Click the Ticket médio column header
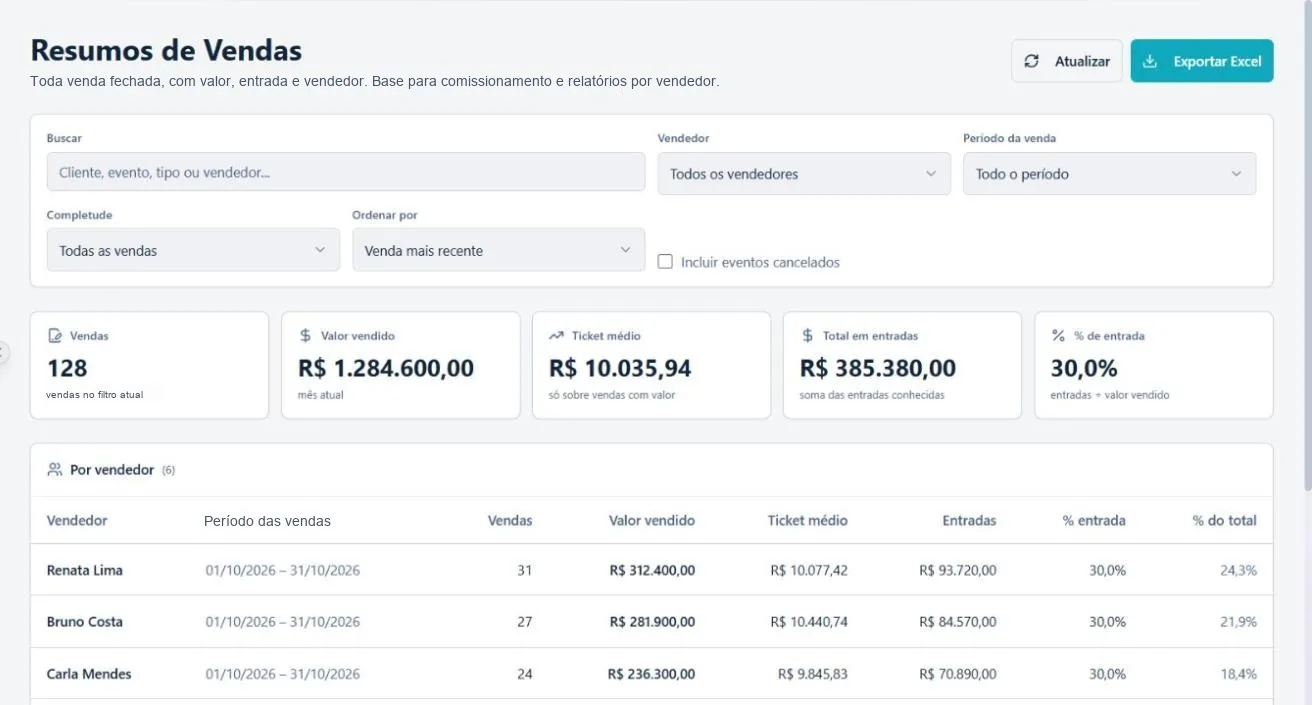The height and width of the screenshot is (705, 1312). coord(808,520)
